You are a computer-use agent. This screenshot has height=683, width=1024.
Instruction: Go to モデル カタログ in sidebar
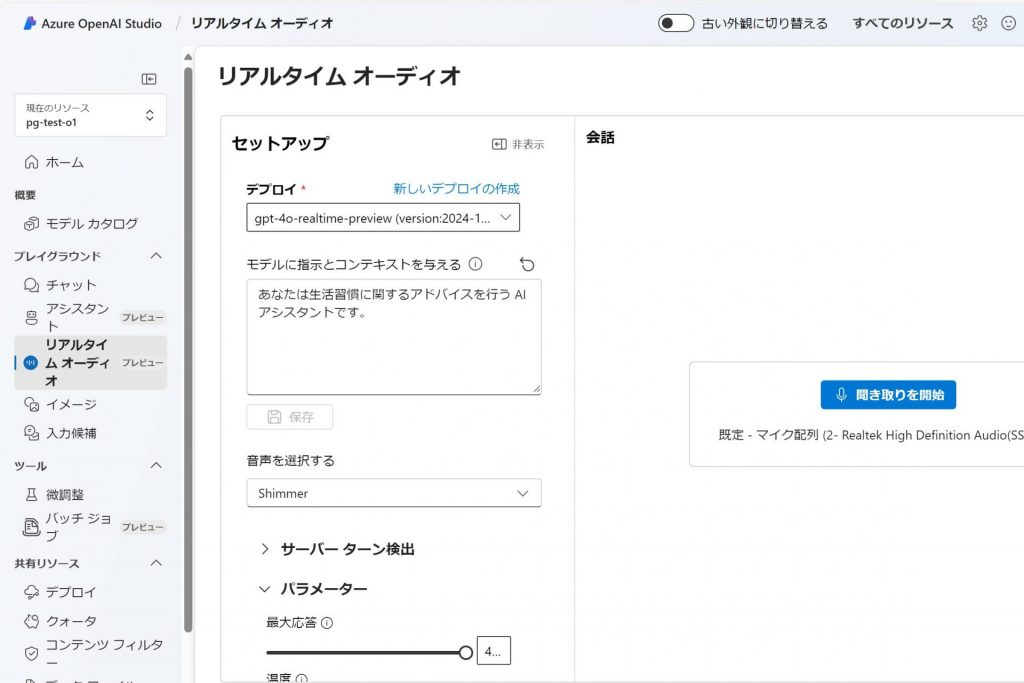pos(91,223)
